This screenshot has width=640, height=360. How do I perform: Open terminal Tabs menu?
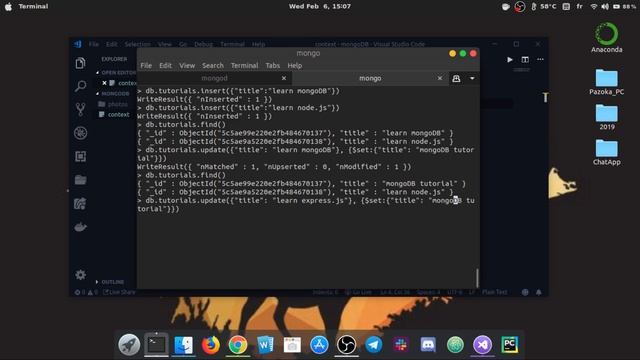(x=273, y=65)
